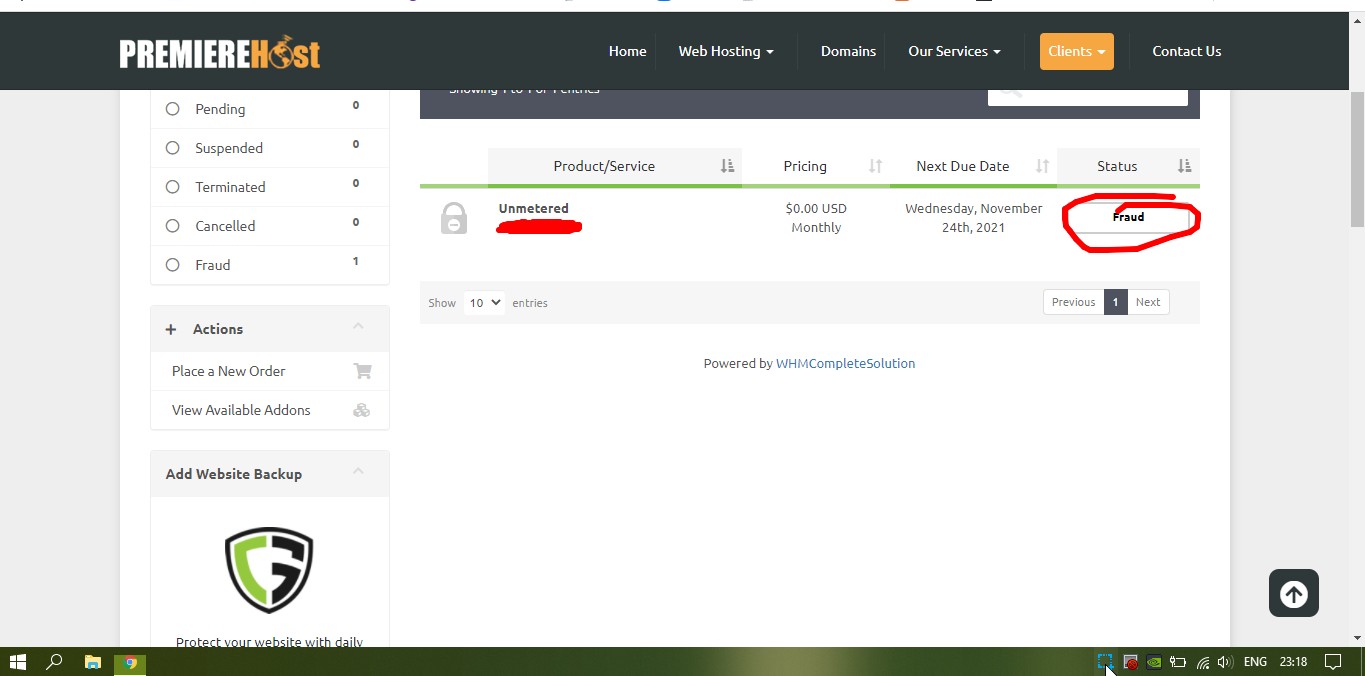1365x676 pixels.
Task: Expand the Web Hosting menu
Action: tap(725, 51)
